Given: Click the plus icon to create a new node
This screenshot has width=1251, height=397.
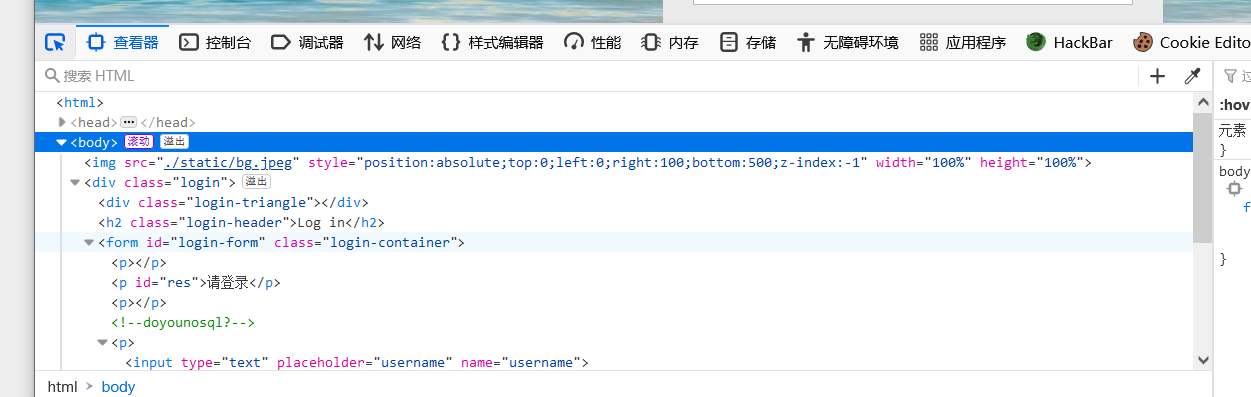Looking at the screenshot, I should point(1158,76).
